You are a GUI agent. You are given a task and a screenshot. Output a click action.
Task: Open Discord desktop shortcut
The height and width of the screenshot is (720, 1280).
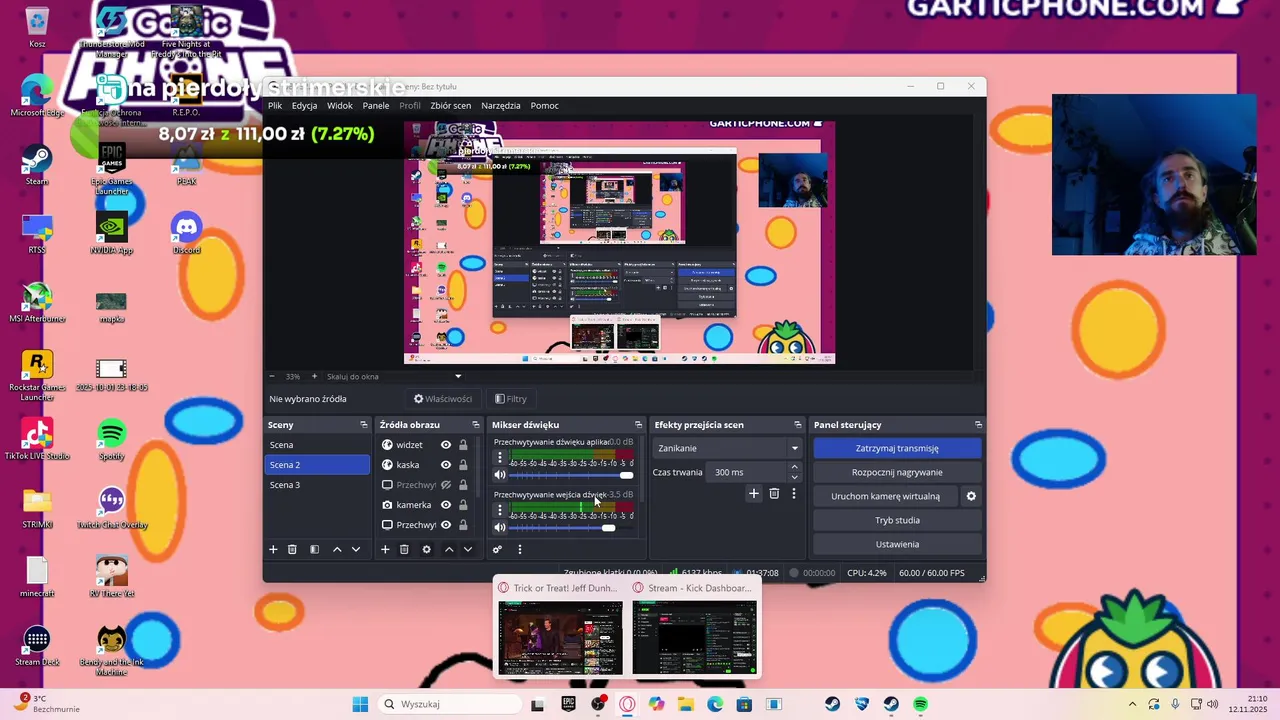tap(187, 233)
